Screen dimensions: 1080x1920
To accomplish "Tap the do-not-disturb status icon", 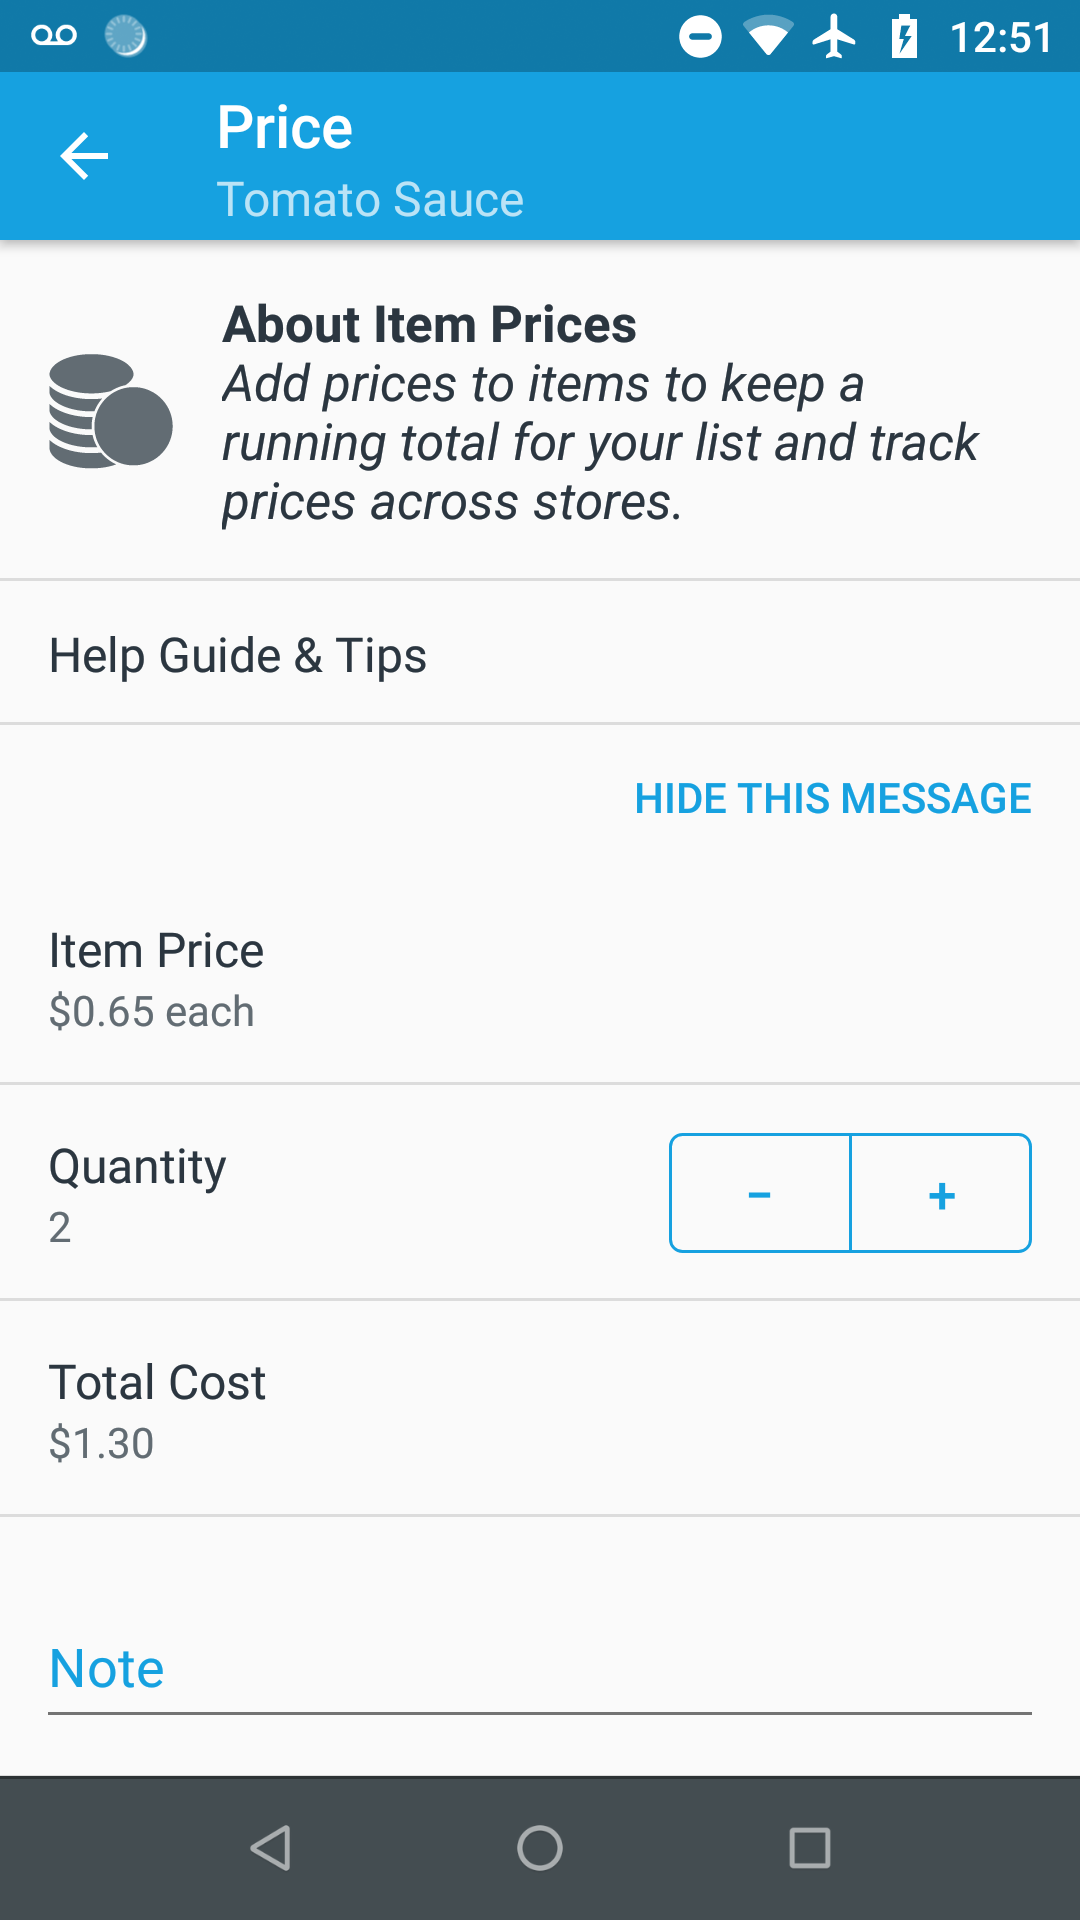I will pos(700,37).
